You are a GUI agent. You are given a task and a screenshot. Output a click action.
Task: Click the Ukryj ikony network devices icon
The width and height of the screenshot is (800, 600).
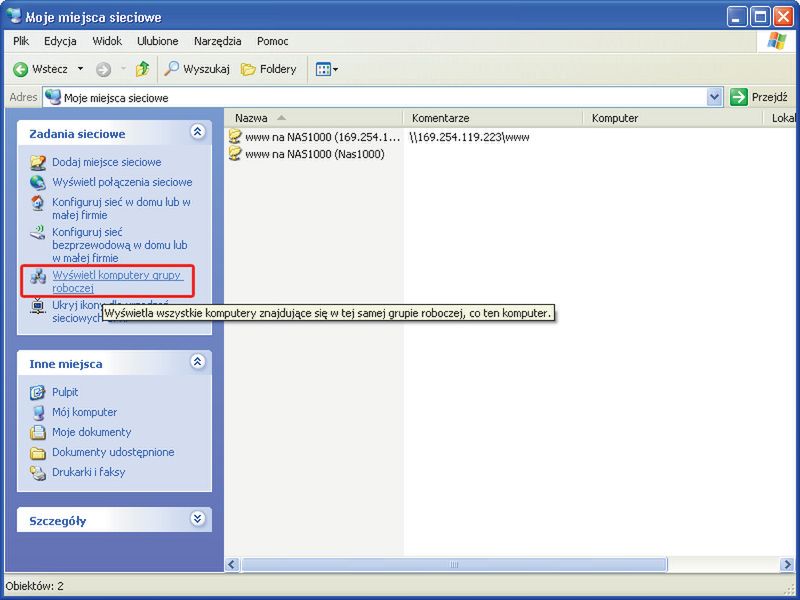(37, 306)
